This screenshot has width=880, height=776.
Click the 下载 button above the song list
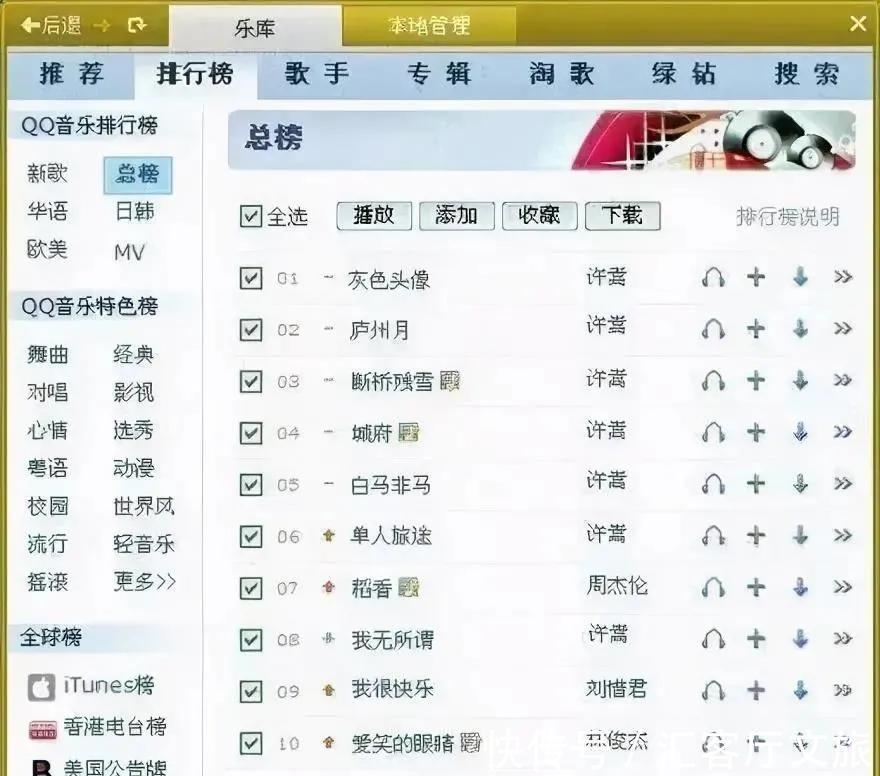(x=622, y=215)
